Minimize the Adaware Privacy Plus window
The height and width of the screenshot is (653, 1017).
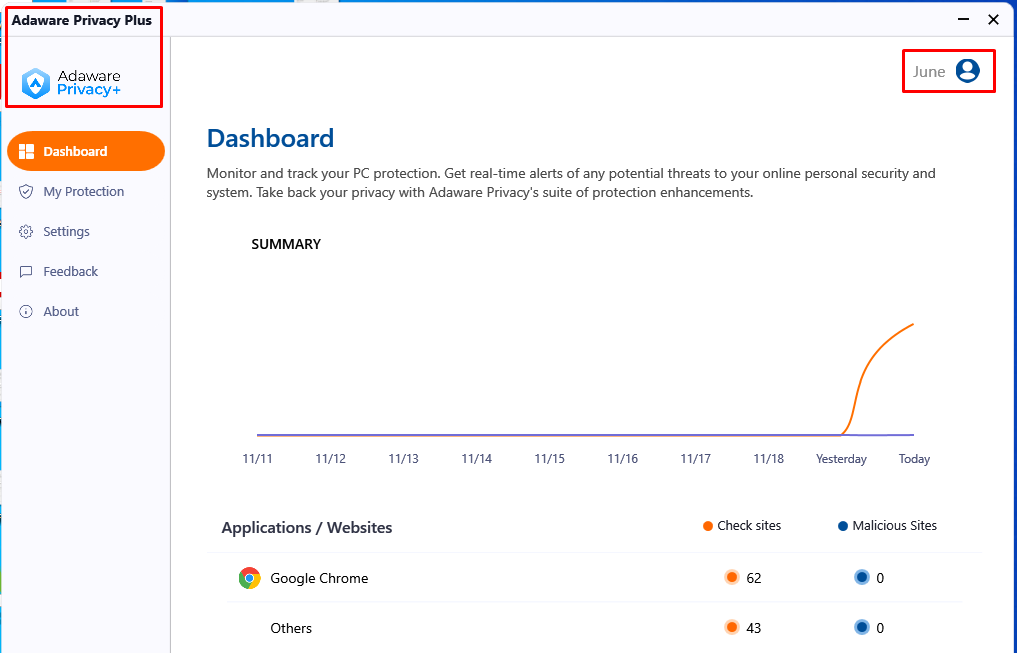click(963, 19)
